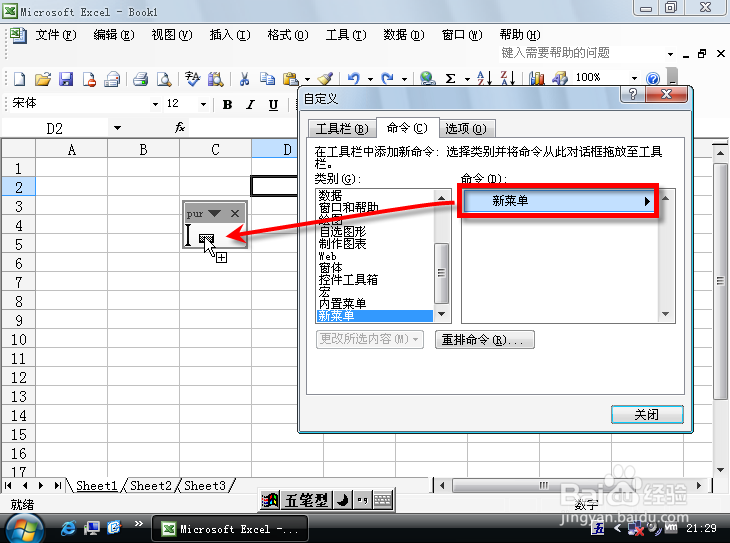Switch to Sheet2 tab
Screen dimensions: 730x543
[151, 486]
